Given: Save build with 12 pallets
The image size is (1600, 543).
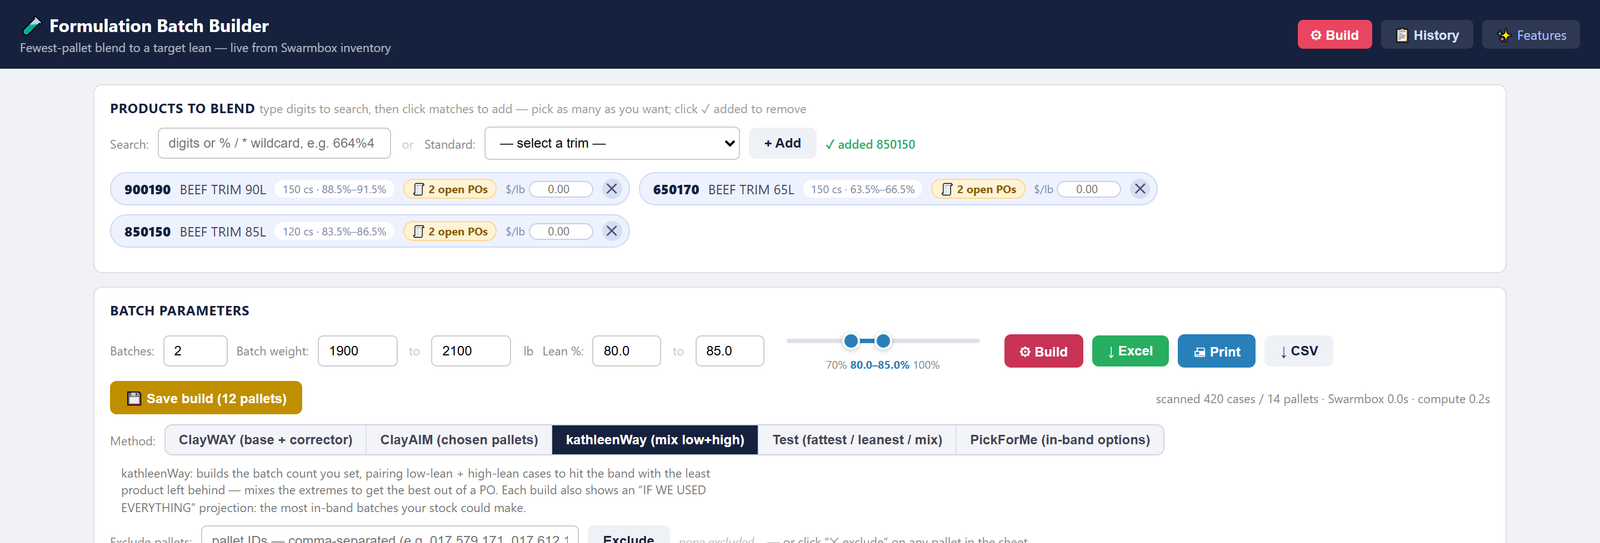Looking at the screenshot, I should click(206, 398).
